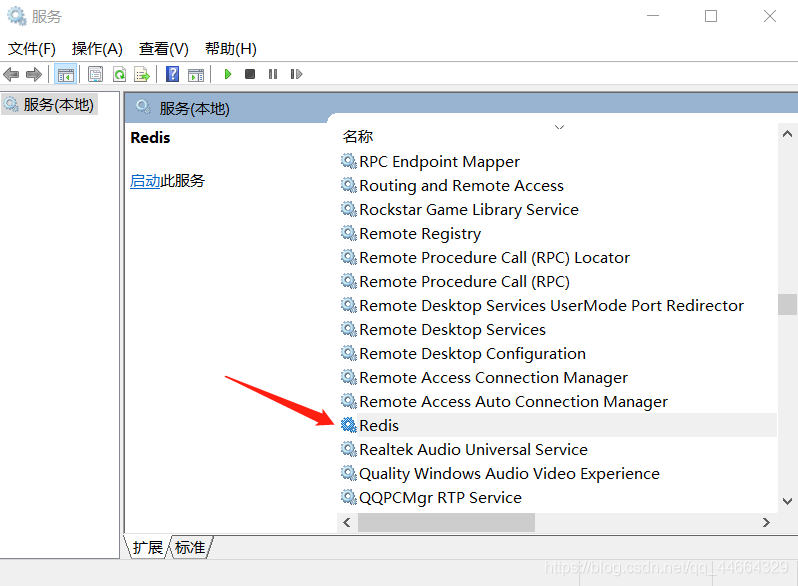Click the Pause Service toolbar icon

[272, 74]
